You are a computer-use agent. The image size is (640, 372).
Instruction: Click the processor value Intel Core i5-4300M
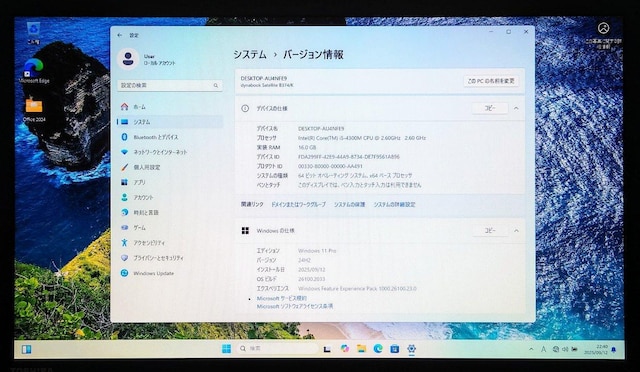[x=362, y=138]
